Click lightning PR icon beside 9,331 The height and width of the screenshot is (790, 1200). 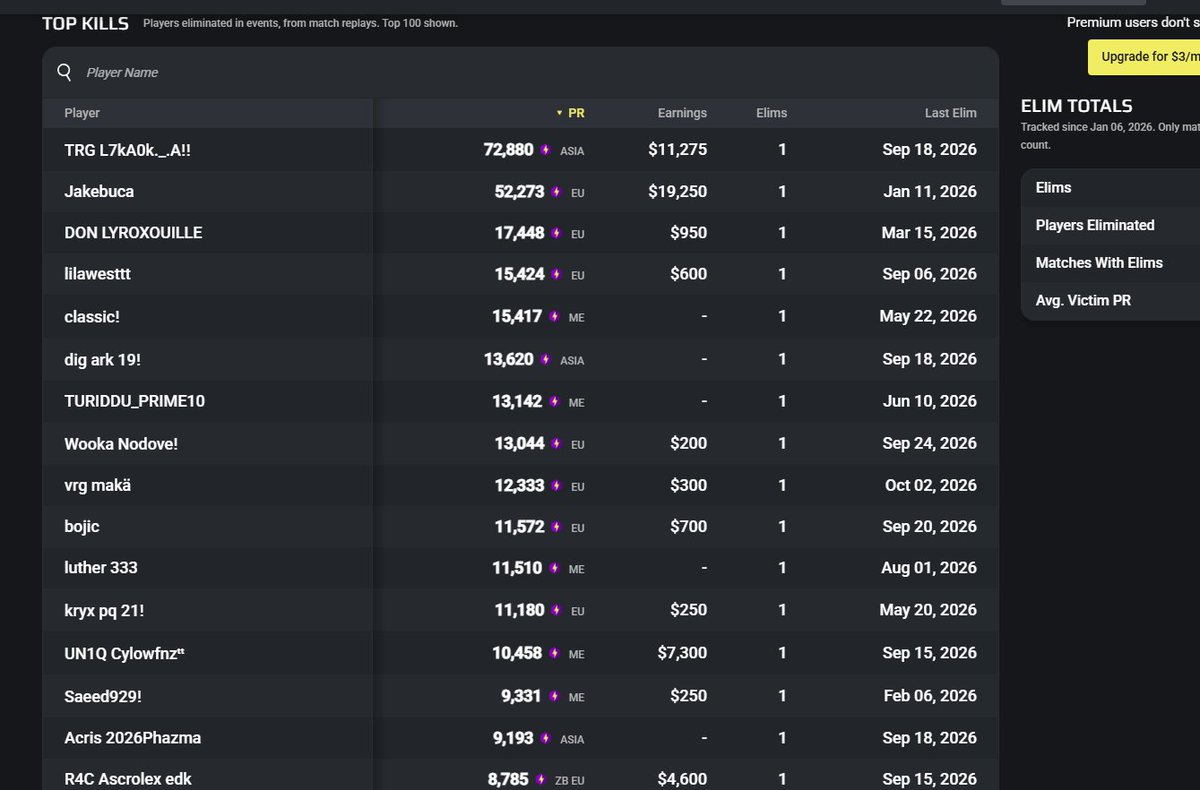[x=553, y=697]
